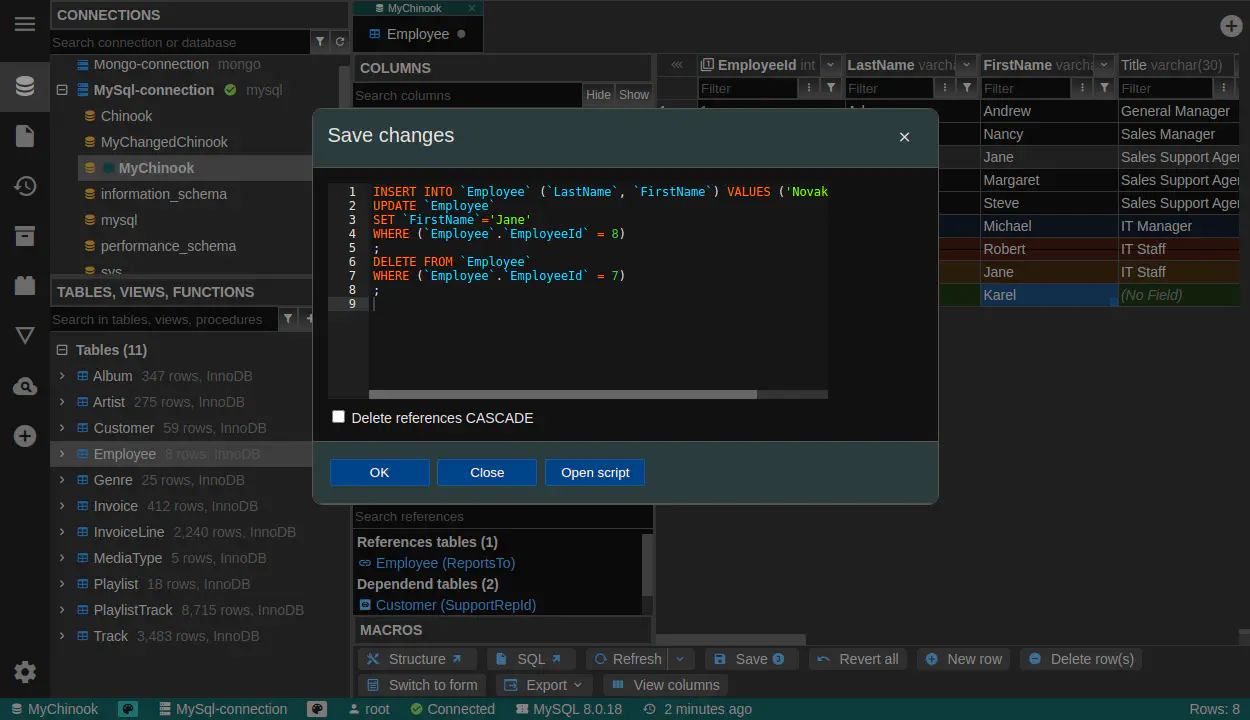Screen dimensions: 1250x720
Task: Confirm save with the OK button
Action: click(x=380, y=472)
